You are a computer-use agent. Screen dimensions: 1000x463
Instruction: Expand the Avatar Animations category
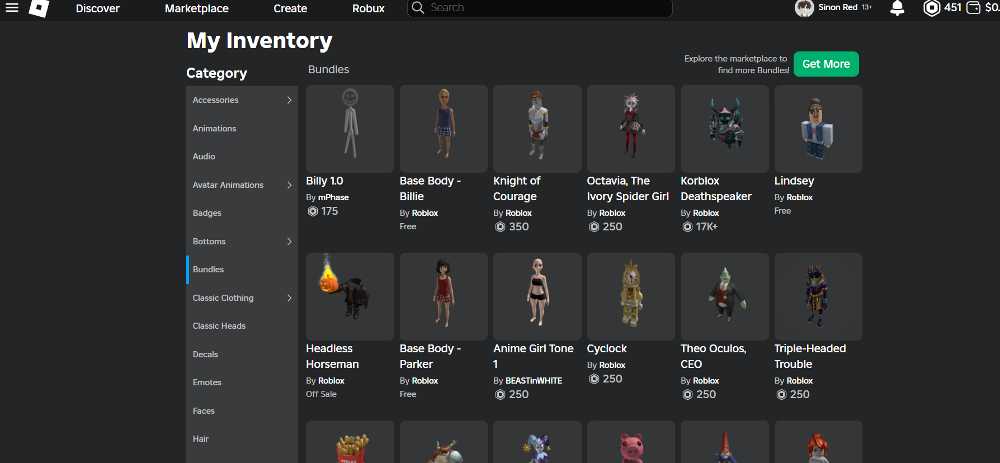pyautogui.click(x=242, y=185)
